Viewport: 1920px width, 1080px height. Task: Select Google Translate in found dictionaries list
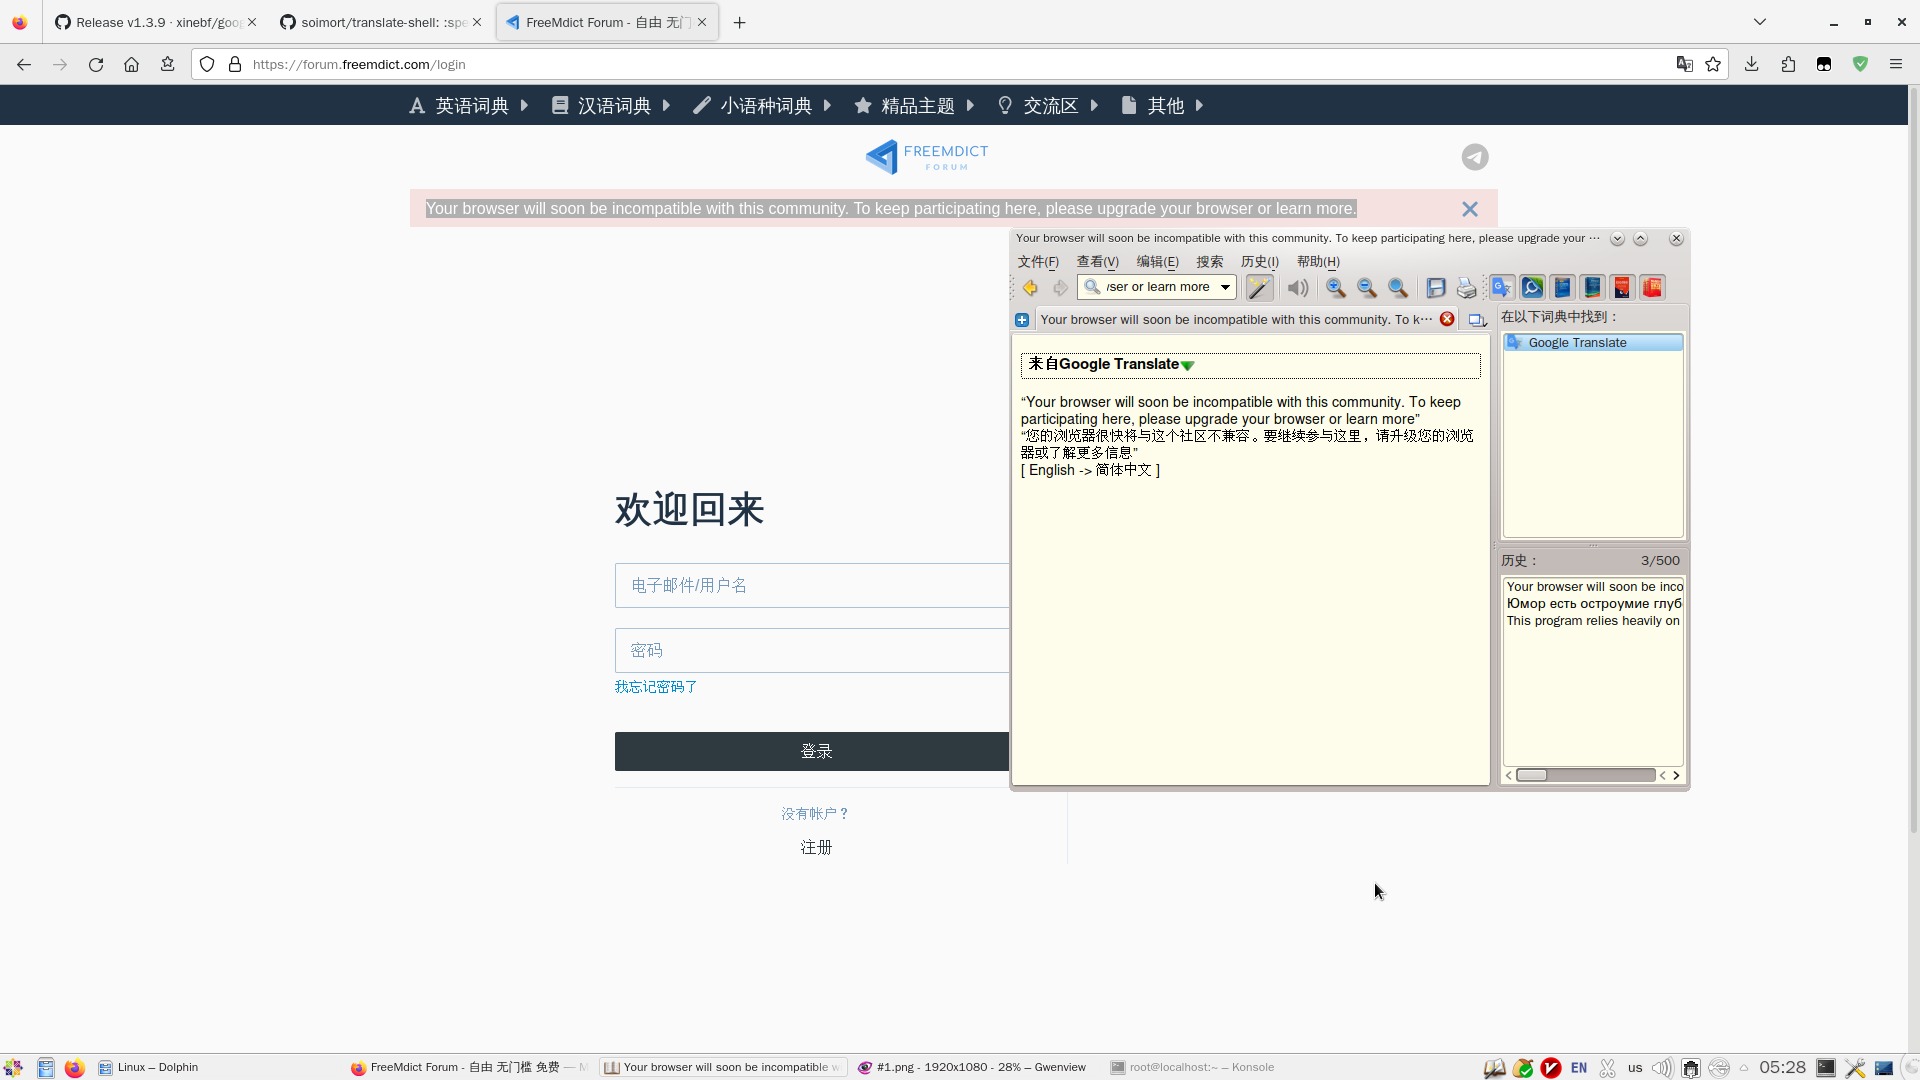click(x=1593, y=343)
